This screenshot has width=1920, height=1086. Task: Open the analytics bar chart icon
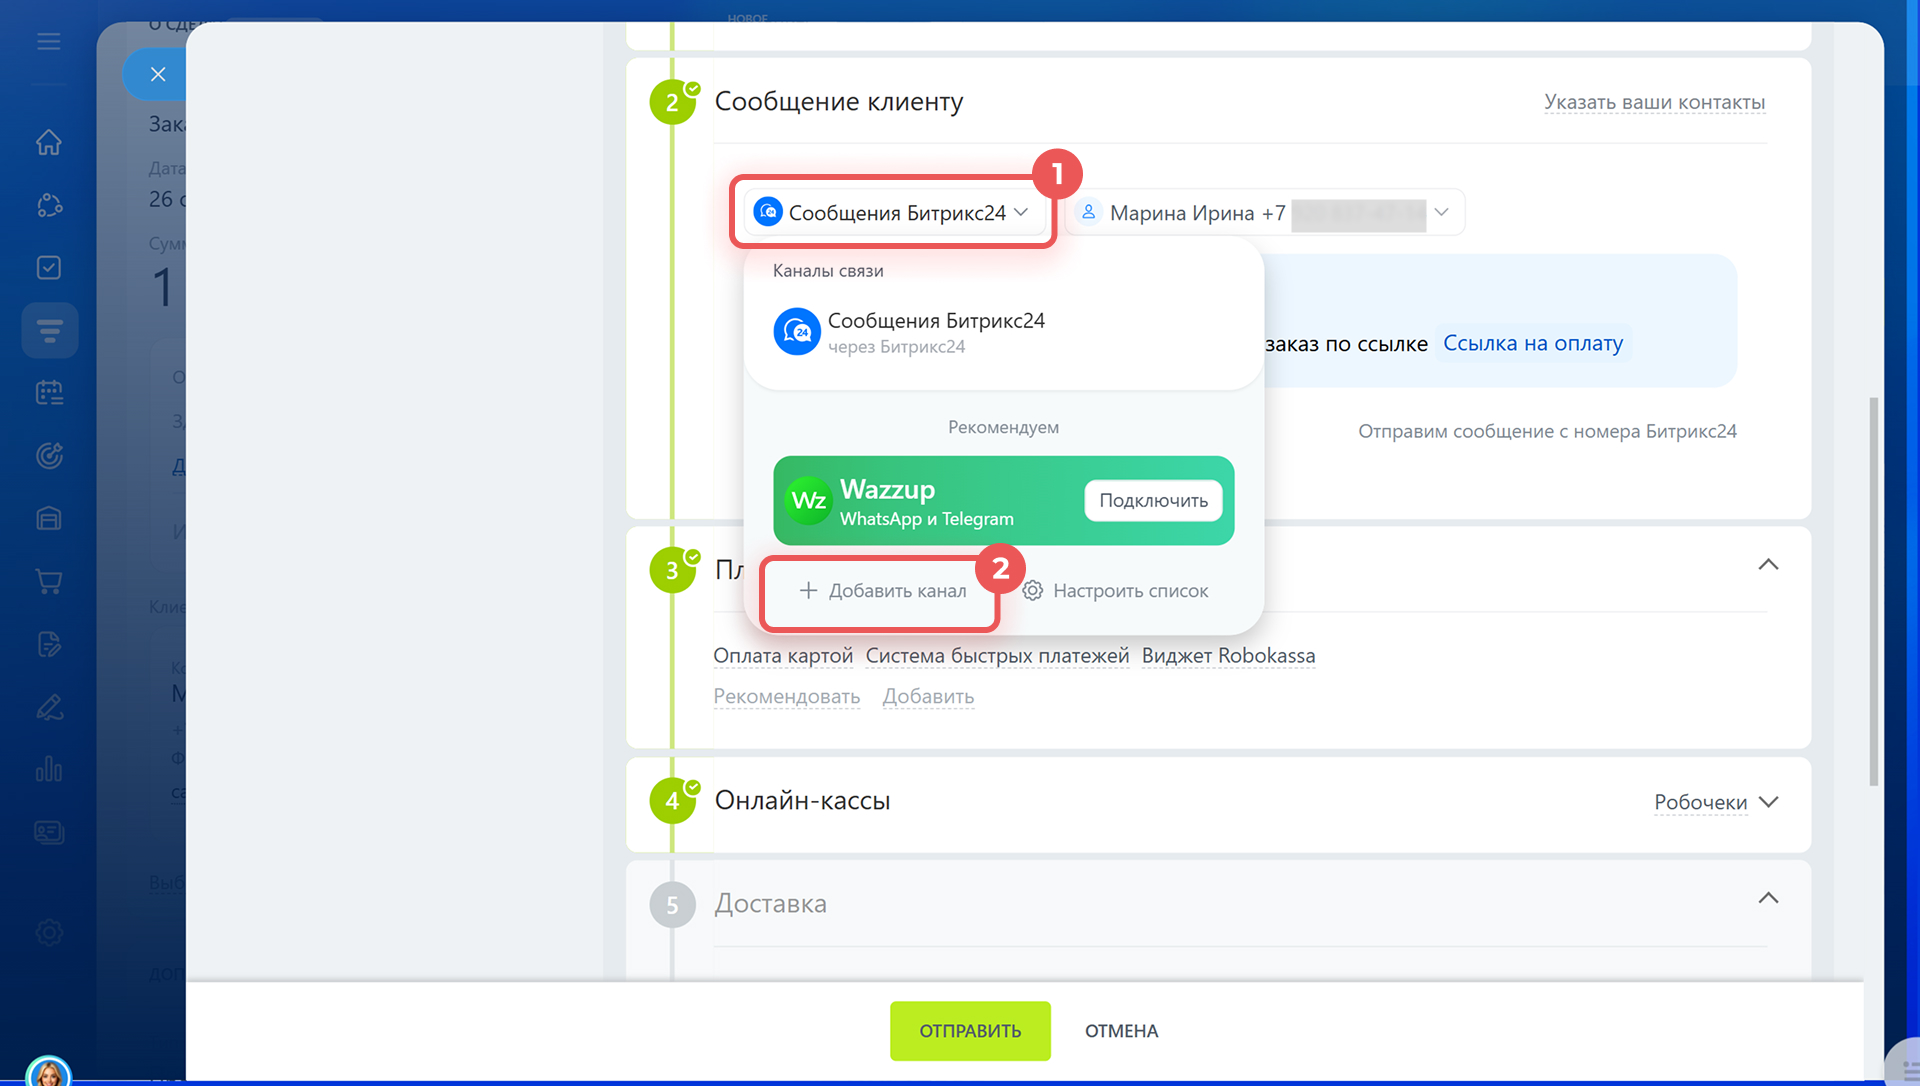click(49, 769)
